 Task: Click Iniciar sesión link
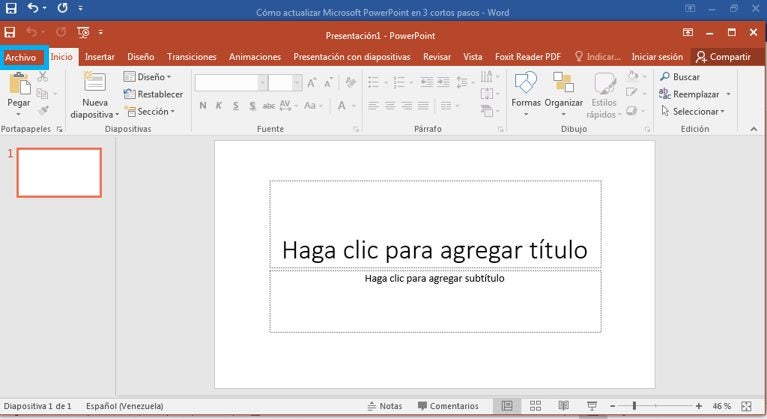point(657,57)
